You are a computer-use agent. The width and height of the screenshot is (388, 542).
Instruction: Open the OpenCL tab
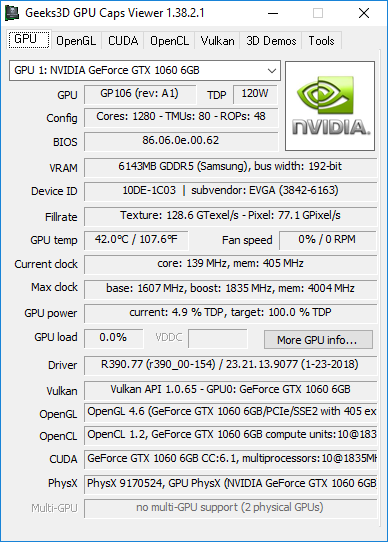pos(169,41)
